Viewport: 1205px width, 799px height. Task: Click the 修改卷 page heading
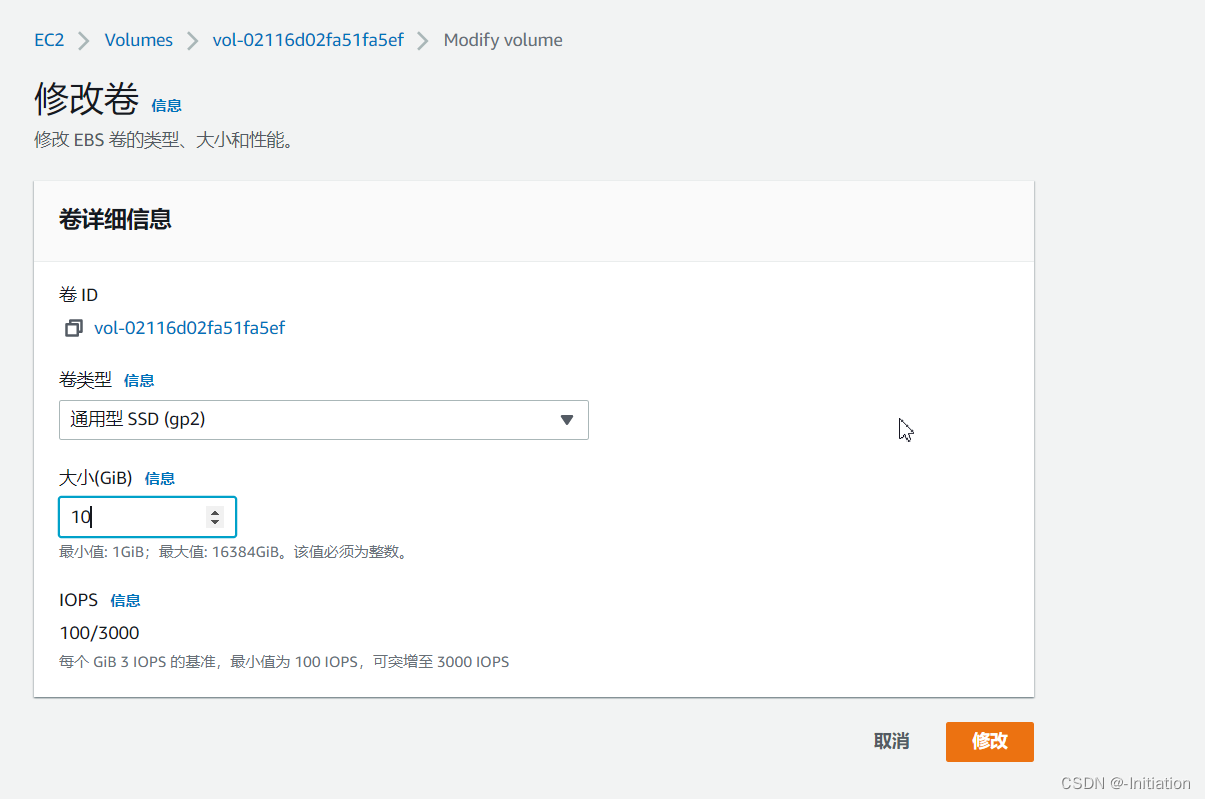[87, 99]
